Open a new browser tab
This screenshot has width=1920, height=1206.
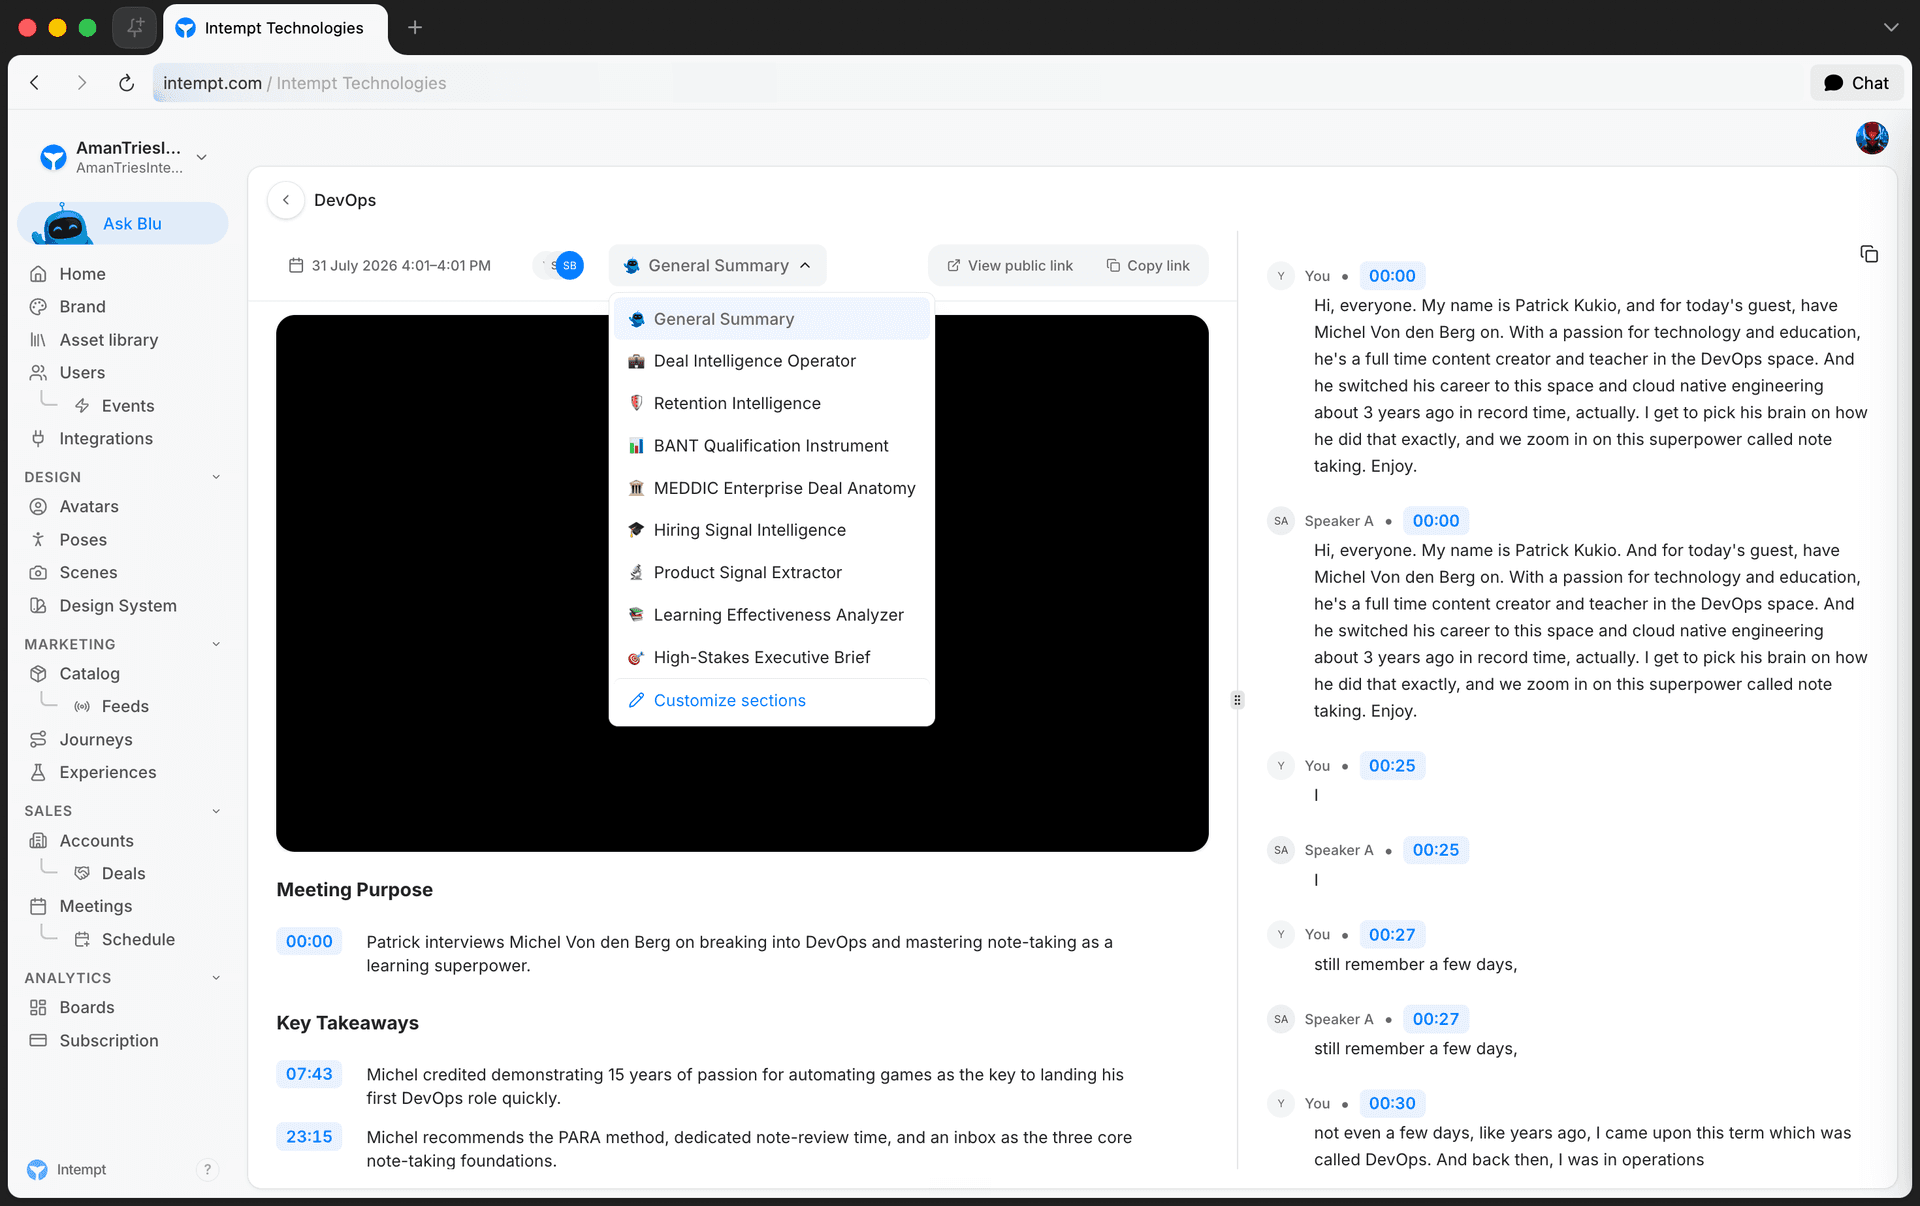pos(415,28)
